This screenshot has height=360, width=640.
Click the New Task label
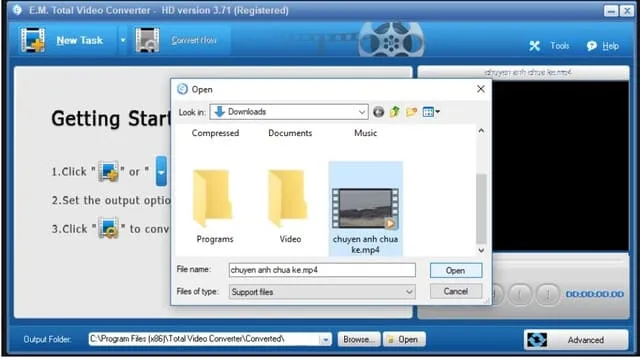coord(80,40)
